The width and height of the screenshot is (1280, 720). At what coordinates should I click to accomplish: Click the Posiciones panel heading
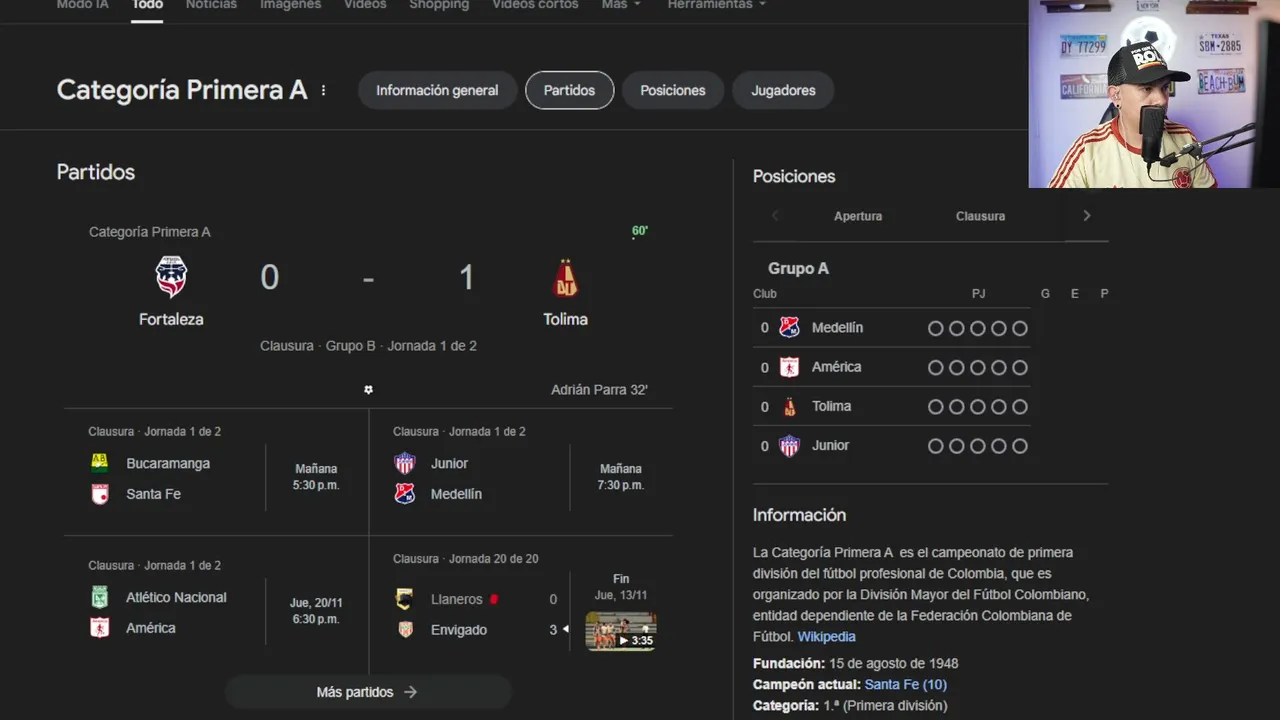794,176
